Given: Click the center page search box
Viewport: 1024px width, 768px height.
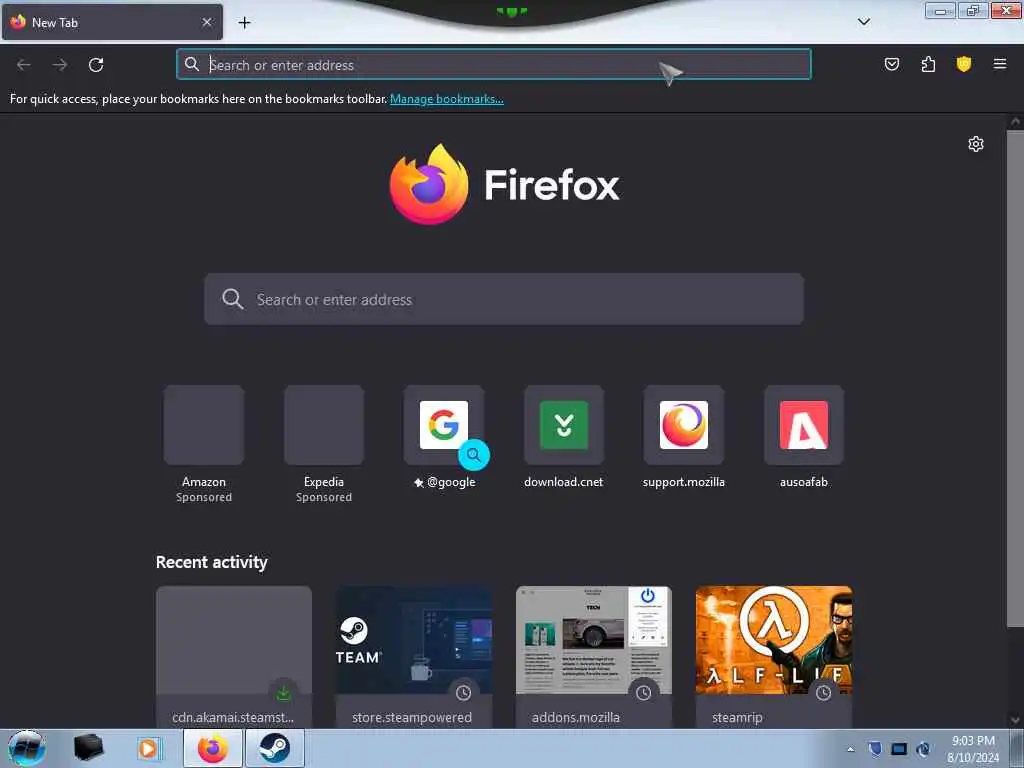Looking at the screenshot, I should (x=504, y=299).
